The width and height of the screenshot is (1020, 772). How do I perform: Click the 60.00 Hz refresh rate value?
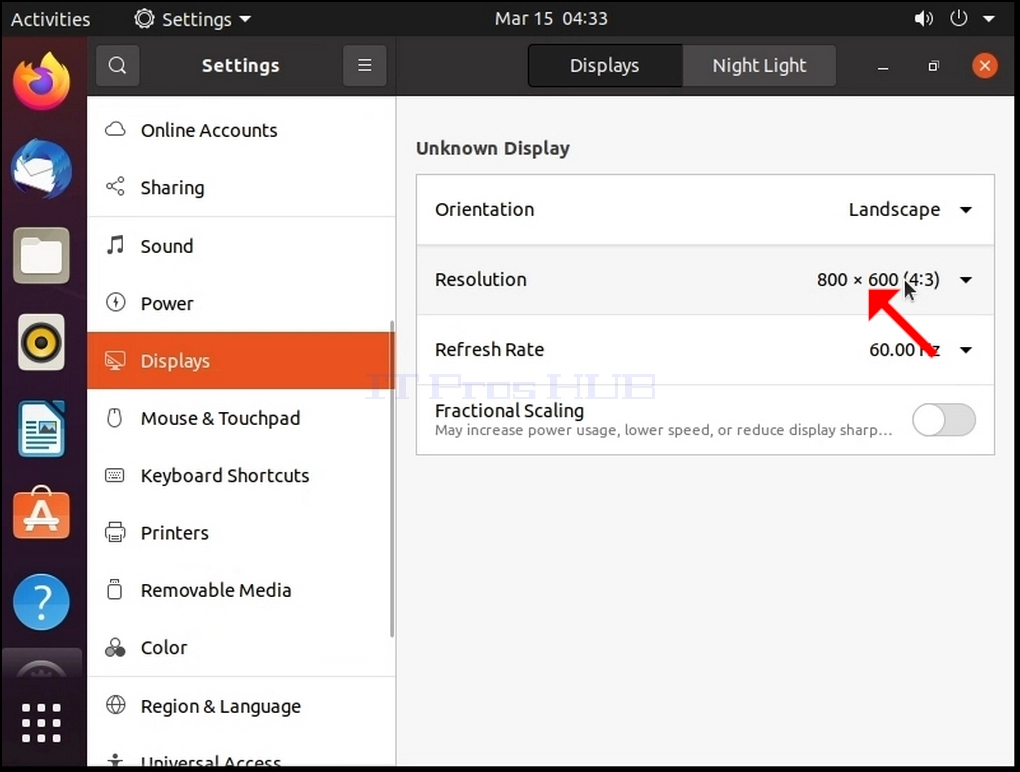[x=905, y=350]
